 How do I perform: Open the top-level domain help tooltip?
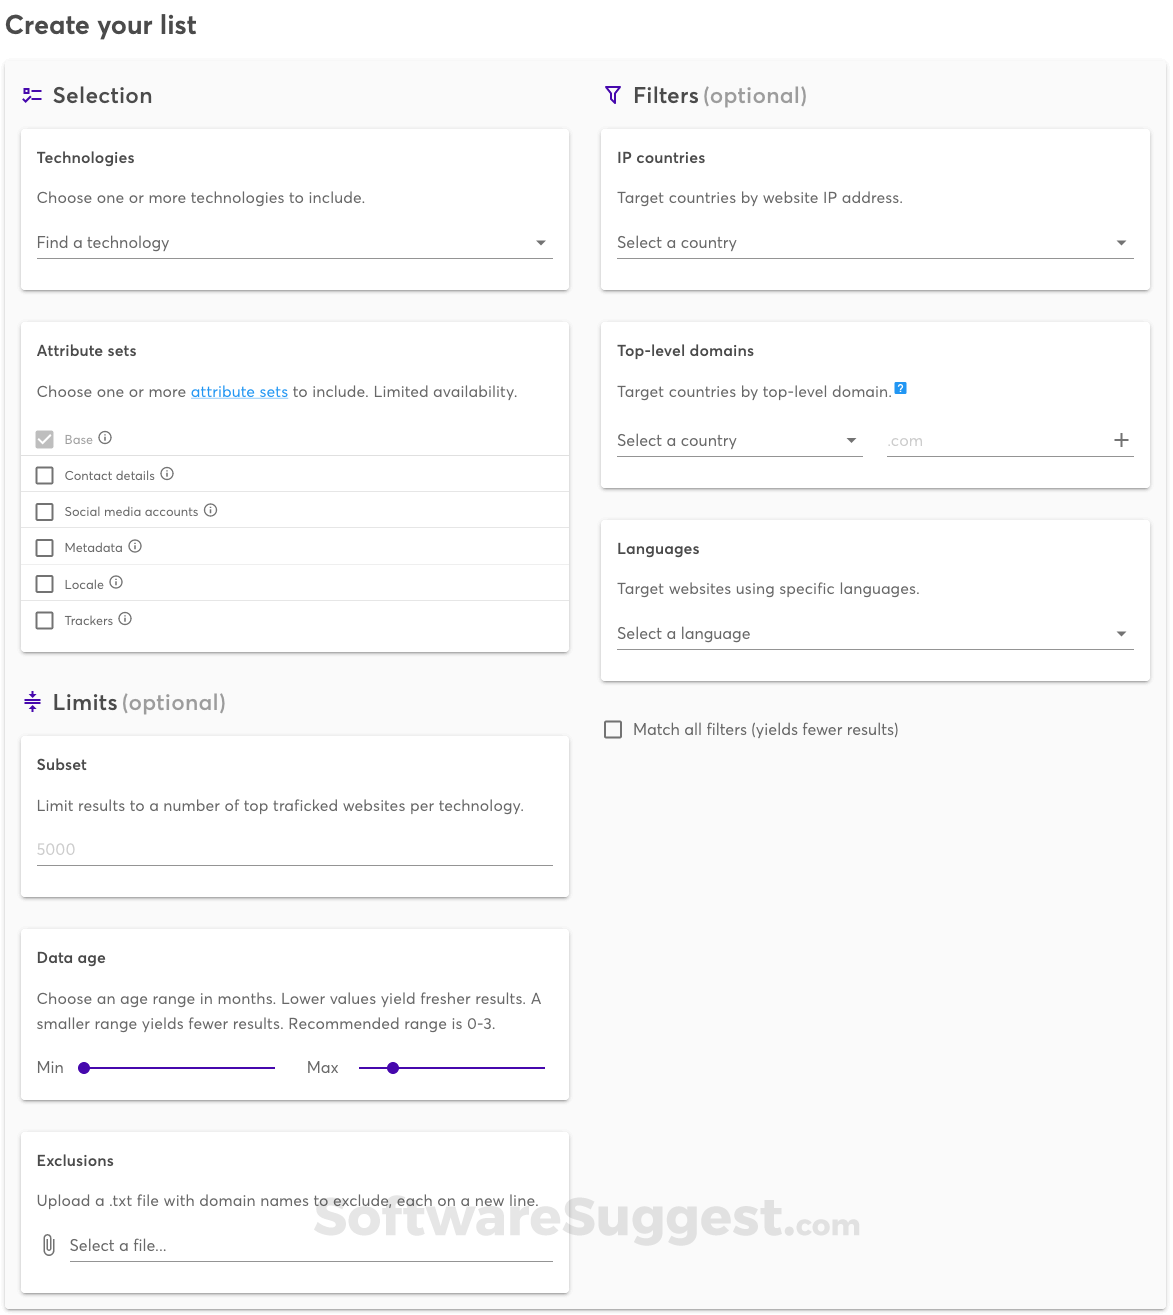[901, 388]
